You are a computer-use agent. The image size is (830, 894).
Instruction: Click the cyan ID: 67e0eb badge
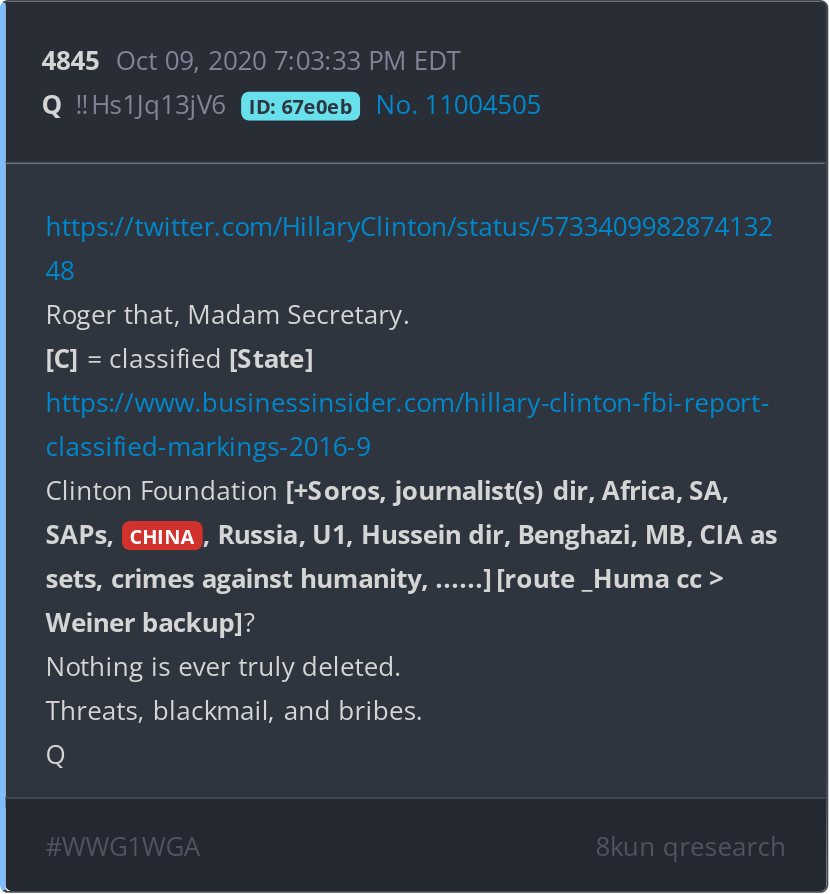[x=300, y=106]
